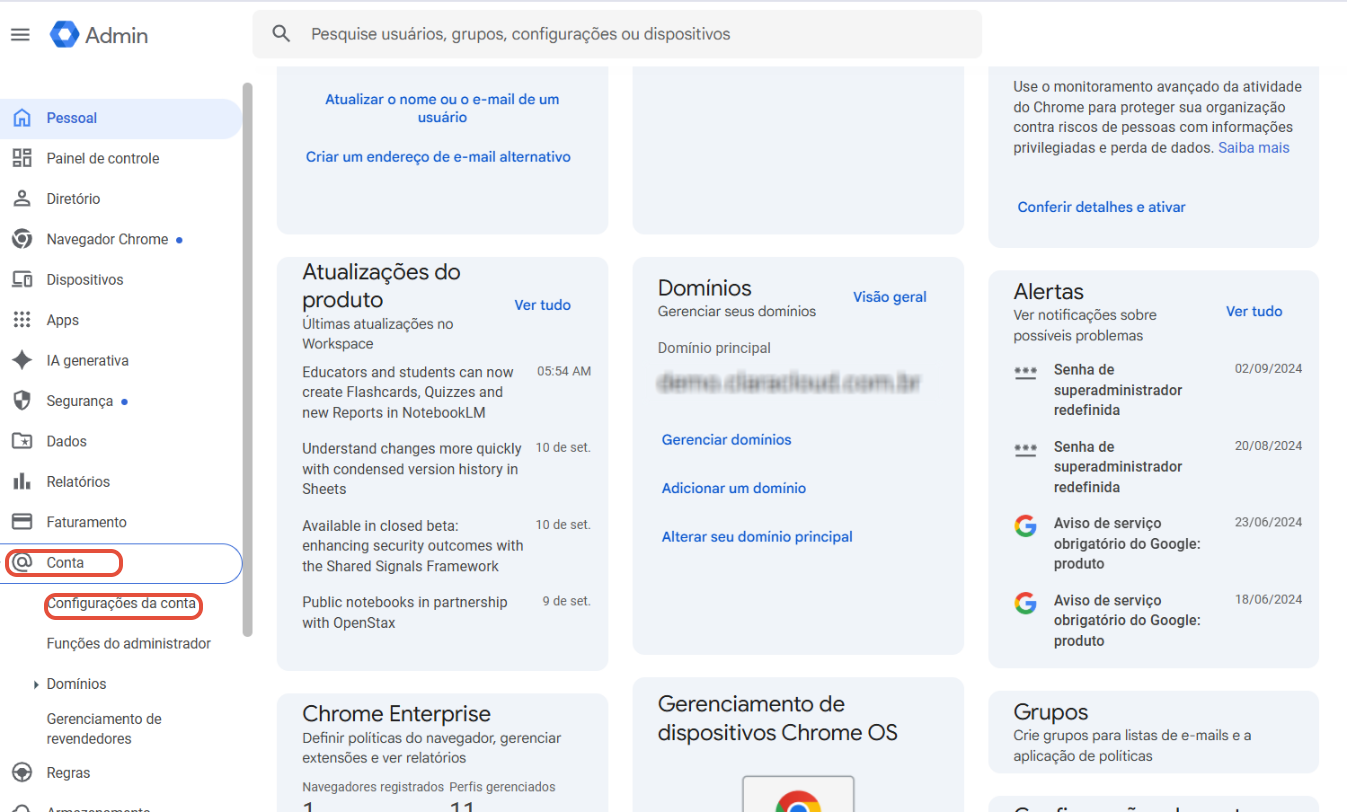Open Domínios sidebar item

coord(76,684)
